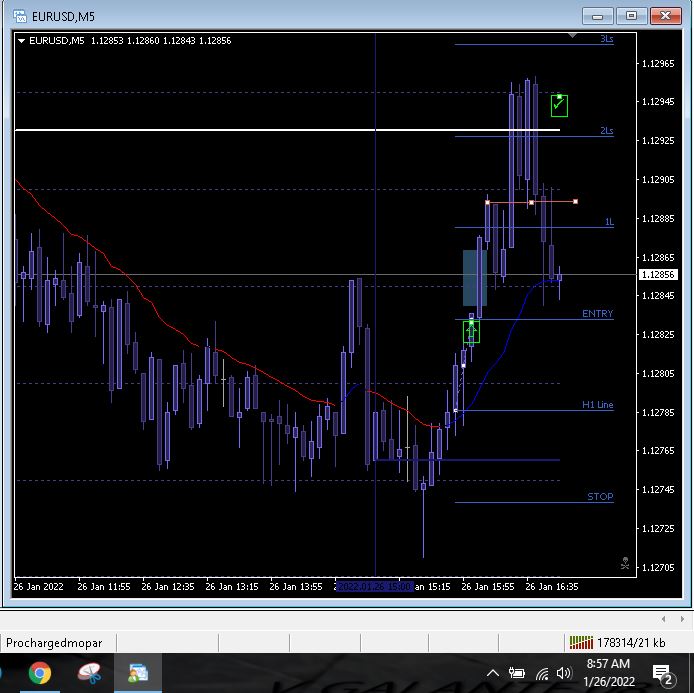This screenshot has height=693, width=694.
Task: Maximize the EURUSD,M5 chart window
Action: tap(631, 16)
